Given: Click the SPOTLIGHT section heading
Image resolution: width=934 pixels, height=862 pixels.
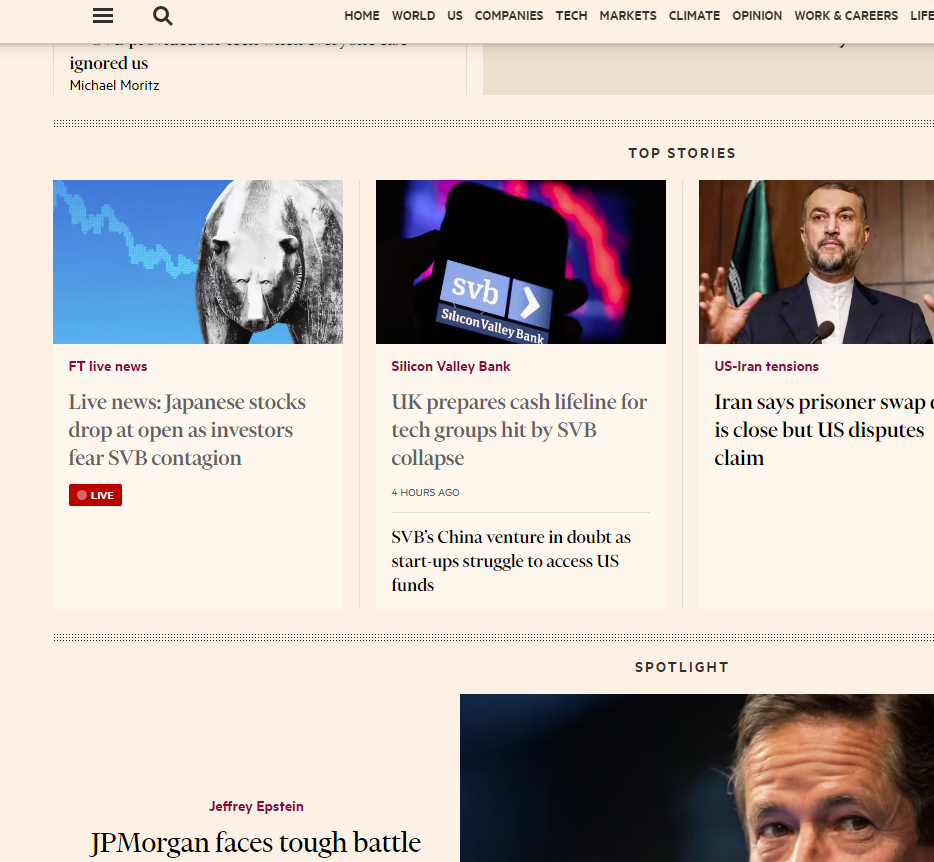Looking at the screenshot, I should [682, 667].
